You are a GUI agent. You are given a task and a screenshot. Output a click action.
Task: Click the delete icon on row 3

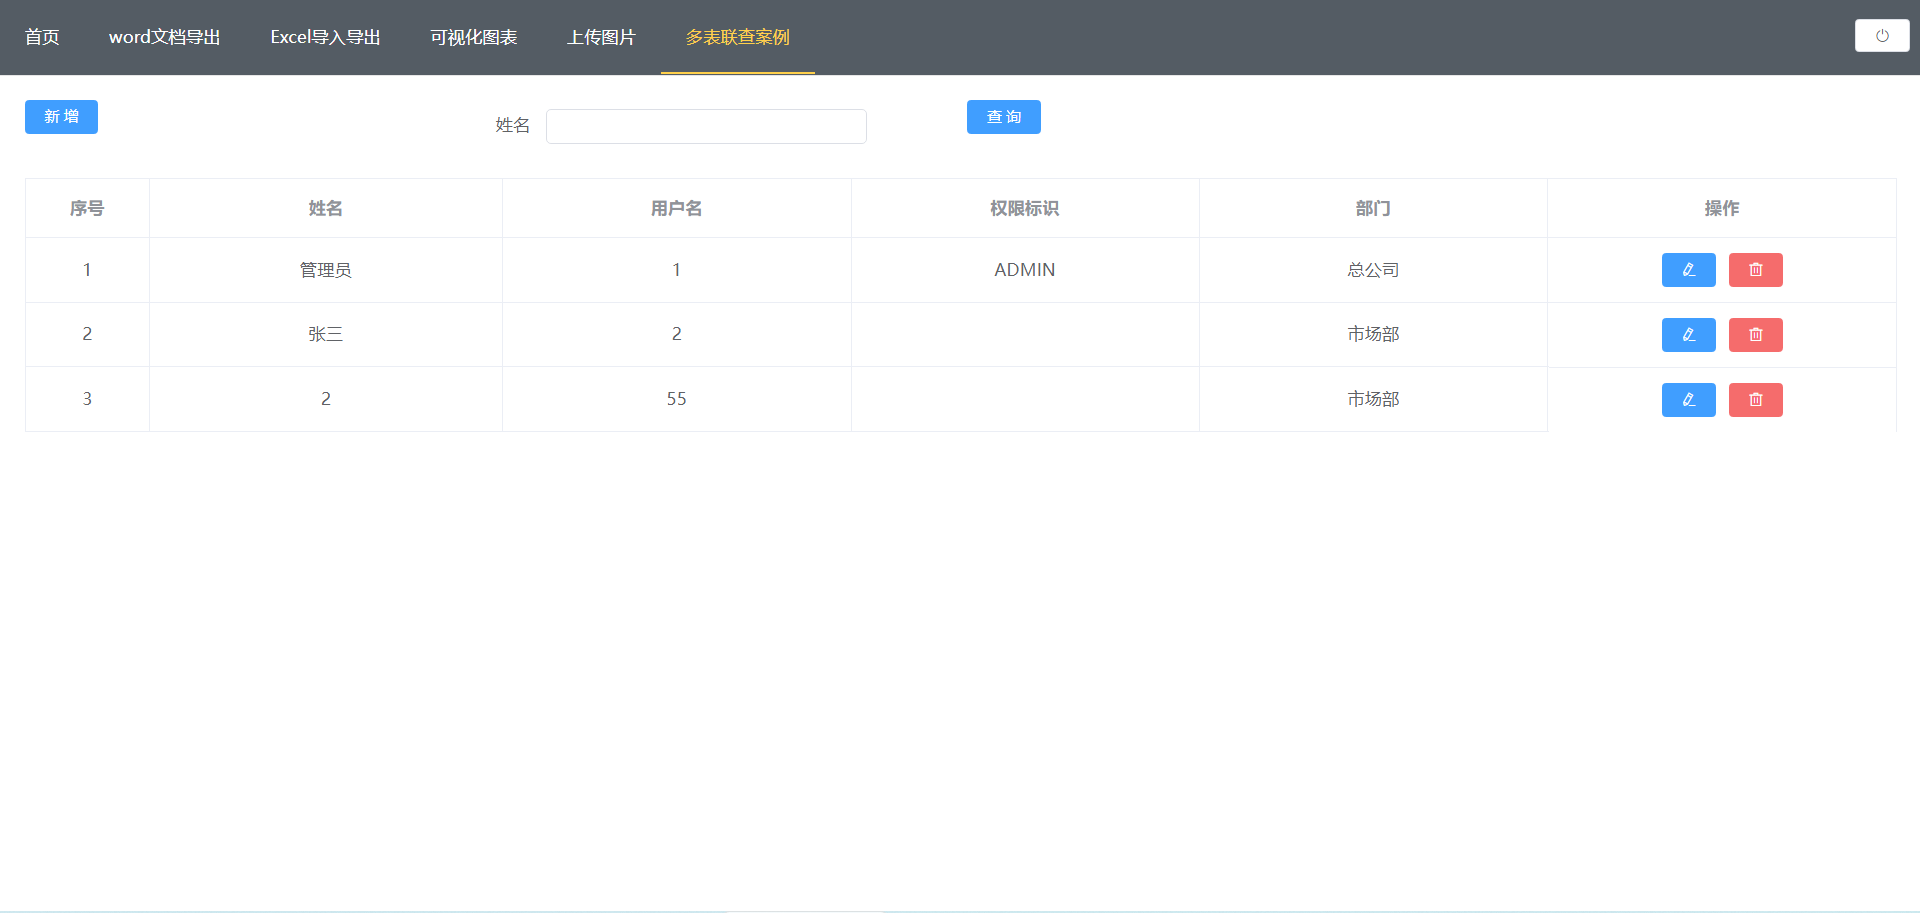1755,399
